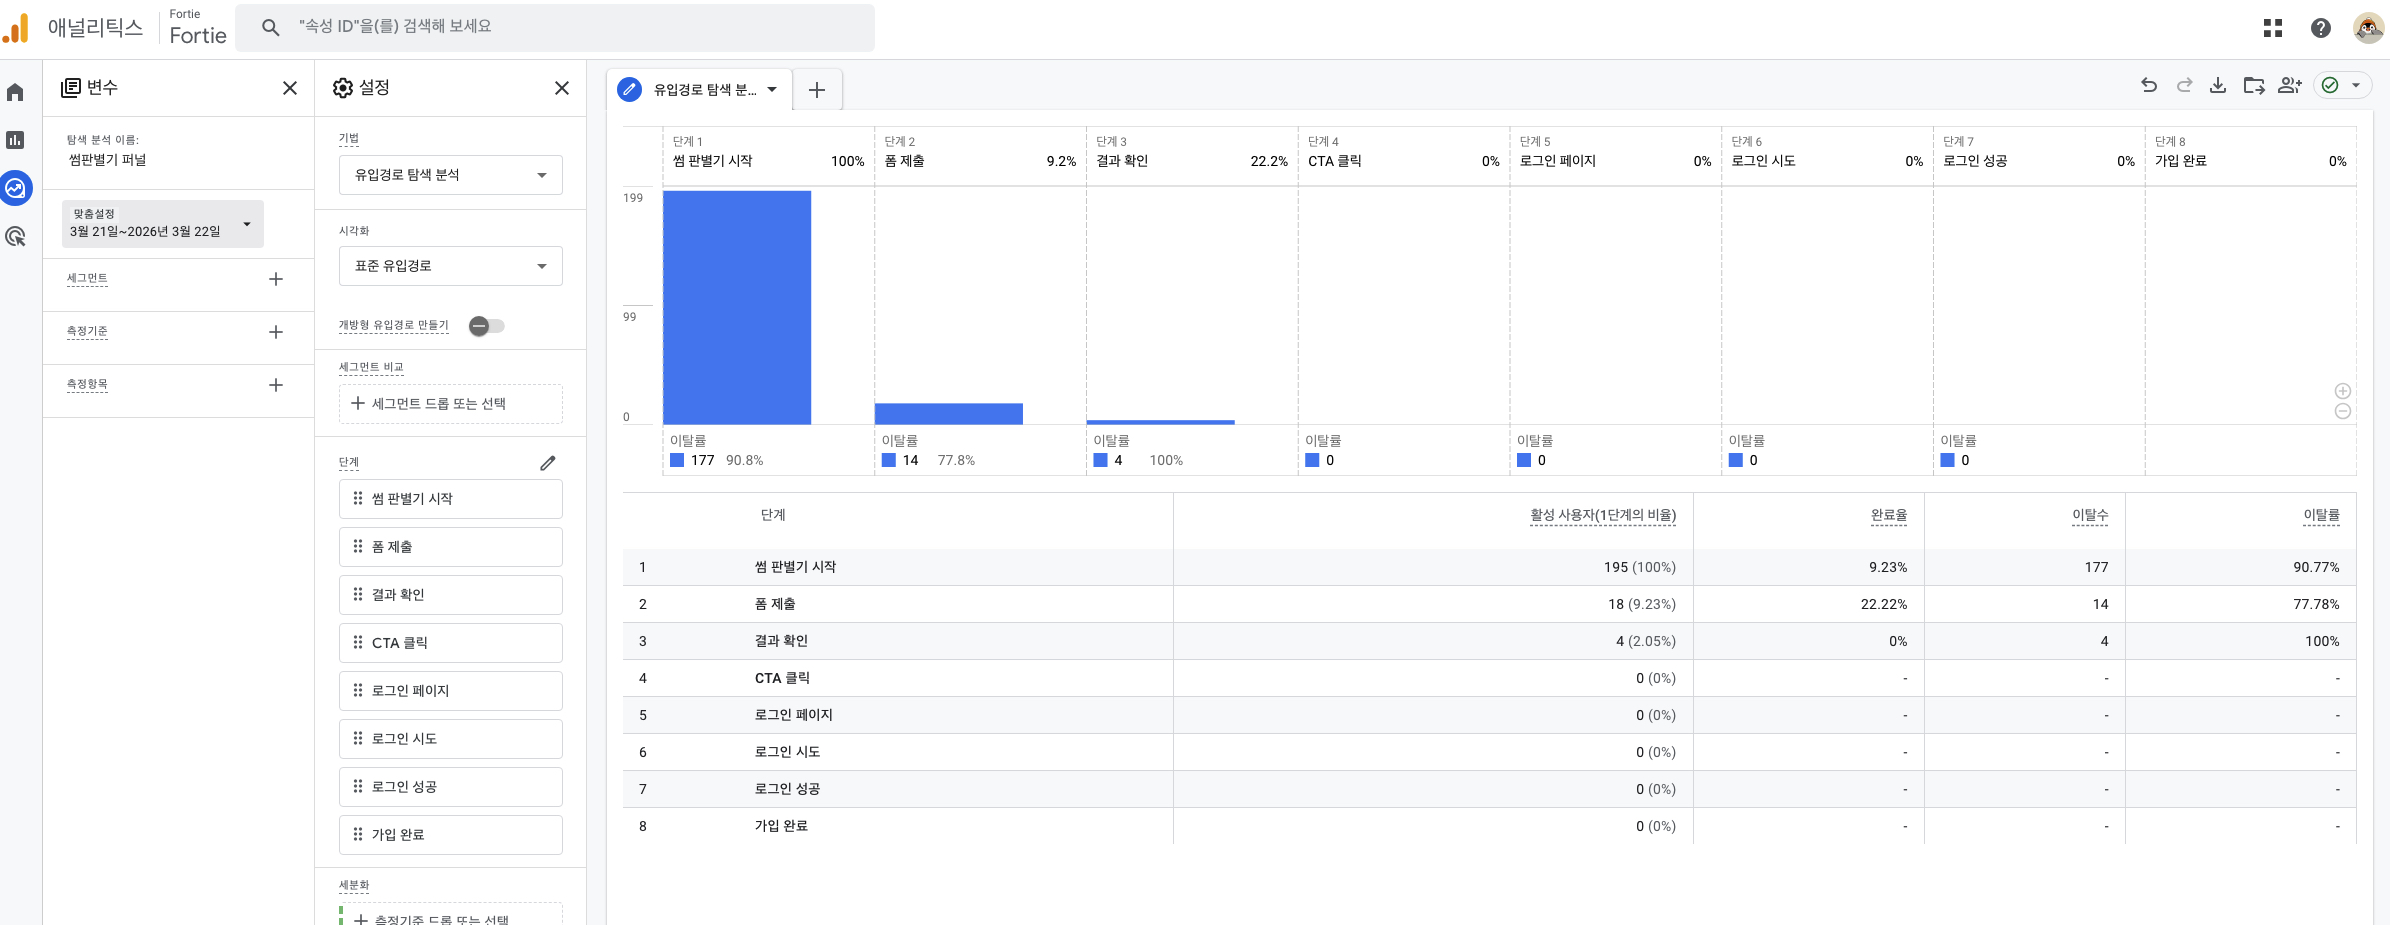Click drag handle of 가입 완료 step
This screenshot has height=925, width=2390.
point(358,834)
